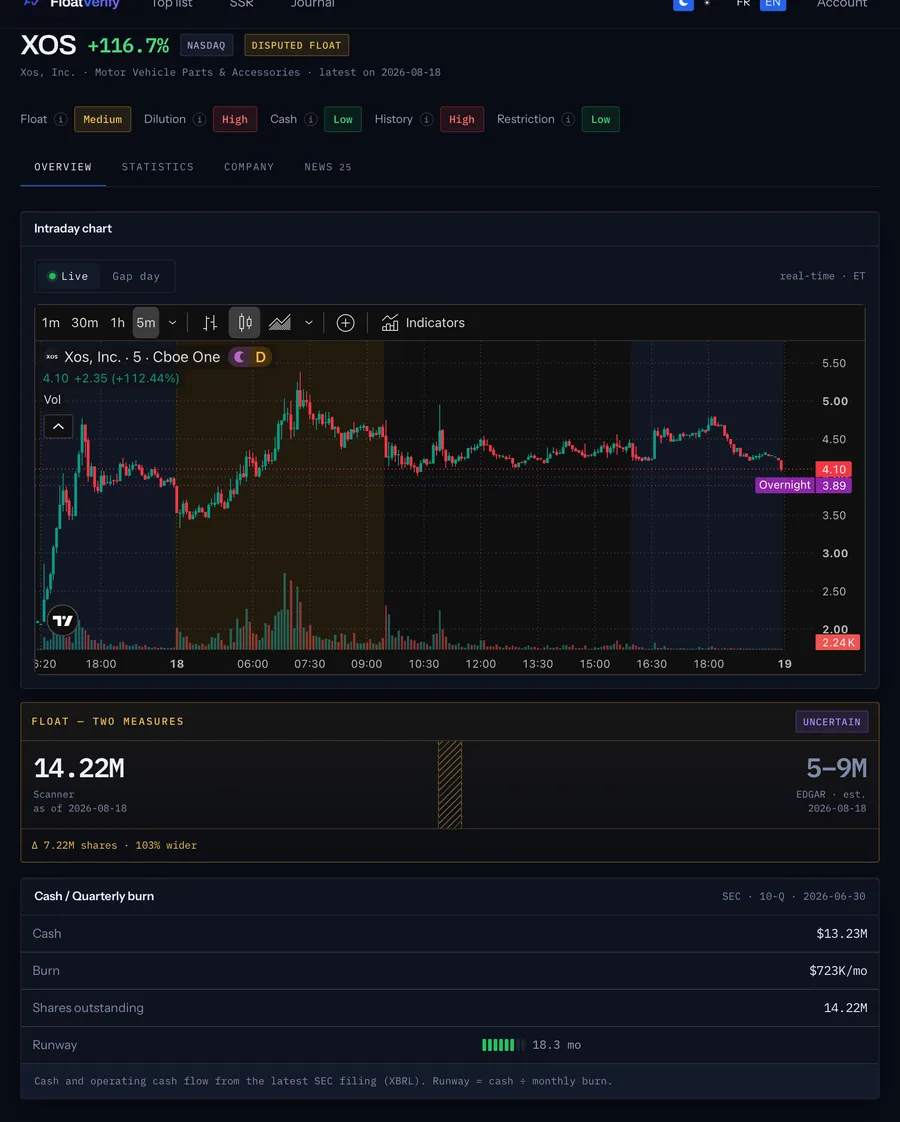Screen dimensions: 900x1122
Task: Expand the time interval dropdown arrow
Action: tap(172, 323)
